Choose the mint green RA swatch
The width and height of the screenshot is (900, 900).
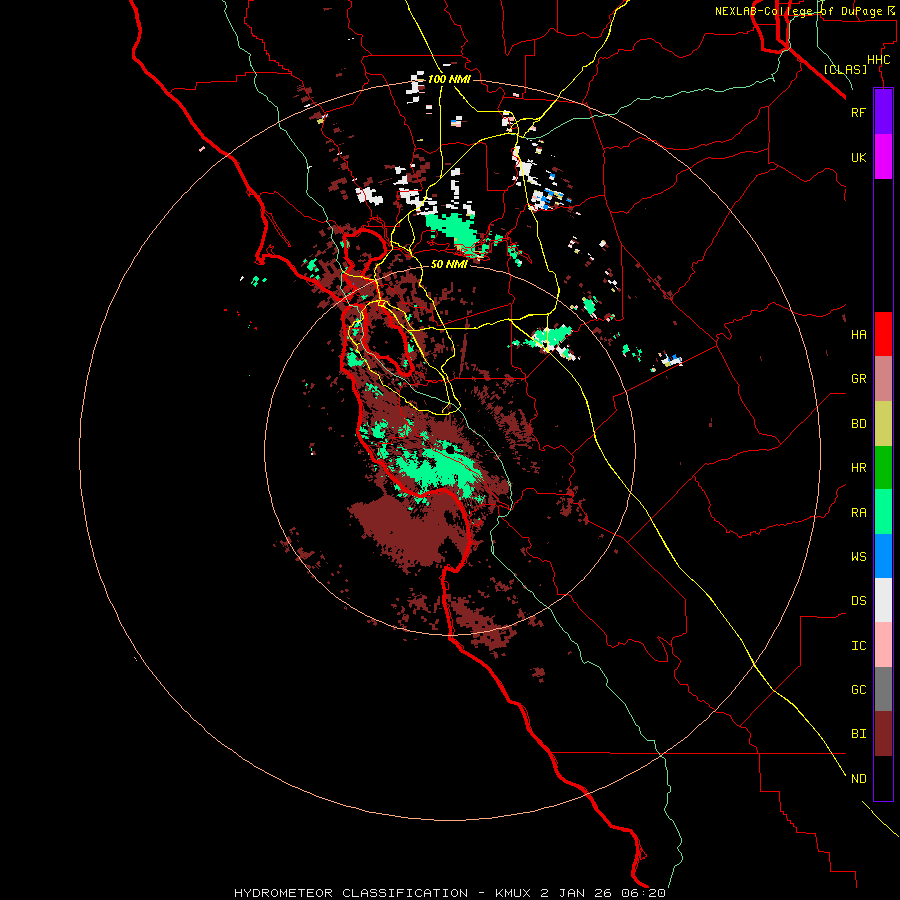click(x=883, y=512)
